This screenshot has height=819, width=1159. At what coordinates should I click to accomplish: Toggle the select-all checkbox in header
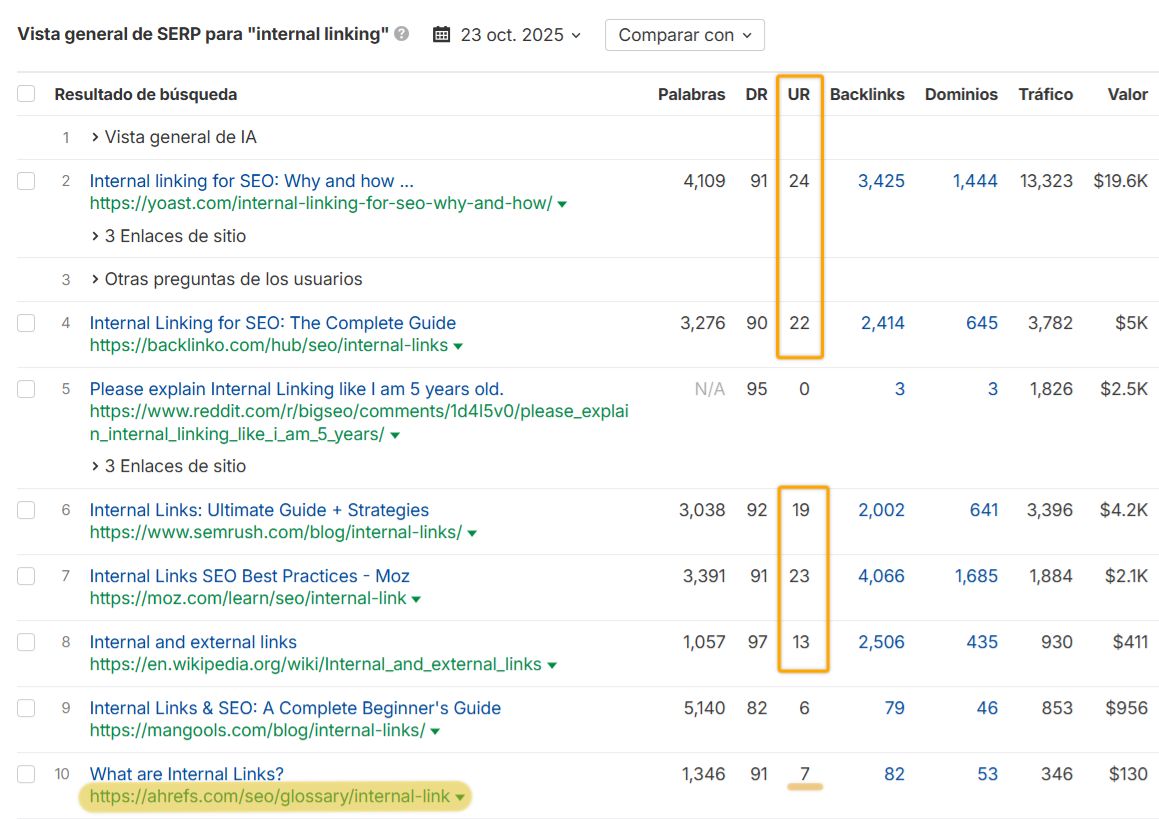tap(26, 92)
